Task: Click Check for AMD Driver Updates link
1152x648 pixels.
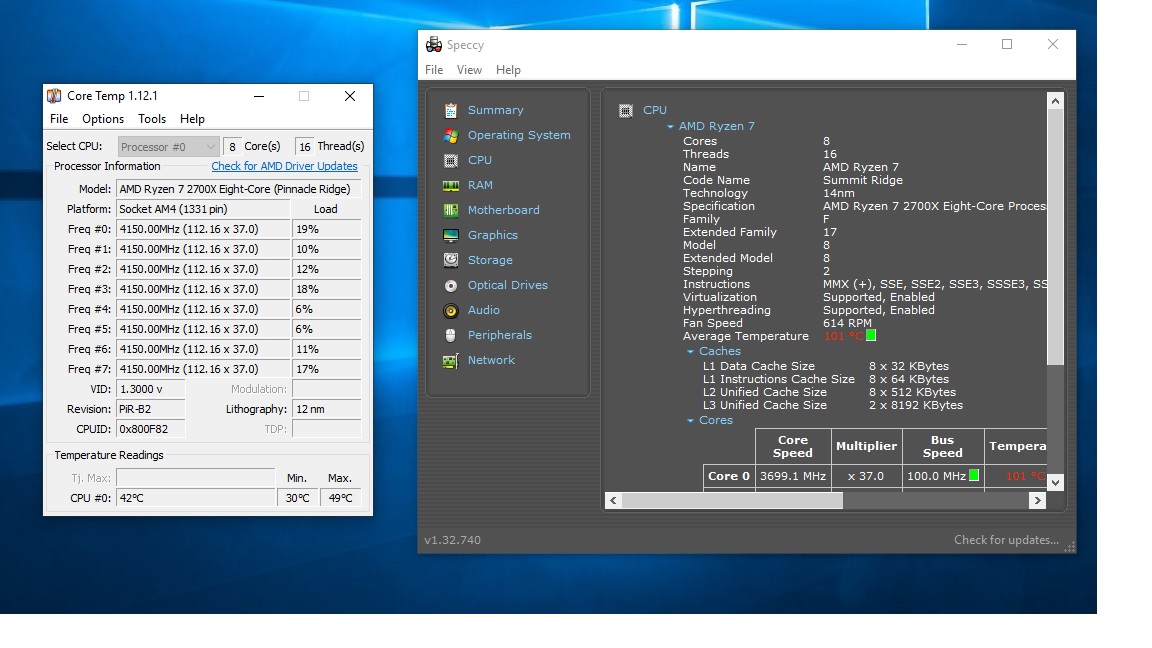Action: [284, 167]
